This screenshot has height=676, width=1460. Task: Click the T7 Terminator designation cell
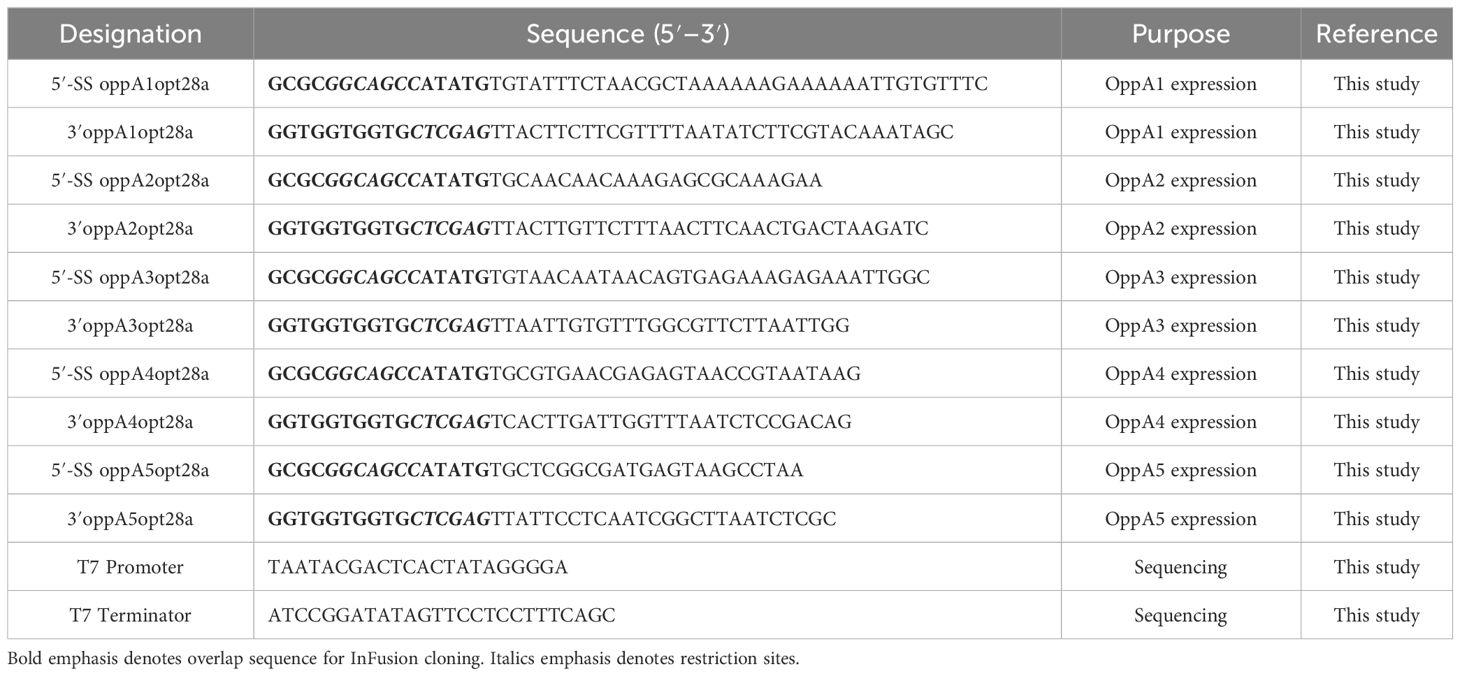click(130, 615)
